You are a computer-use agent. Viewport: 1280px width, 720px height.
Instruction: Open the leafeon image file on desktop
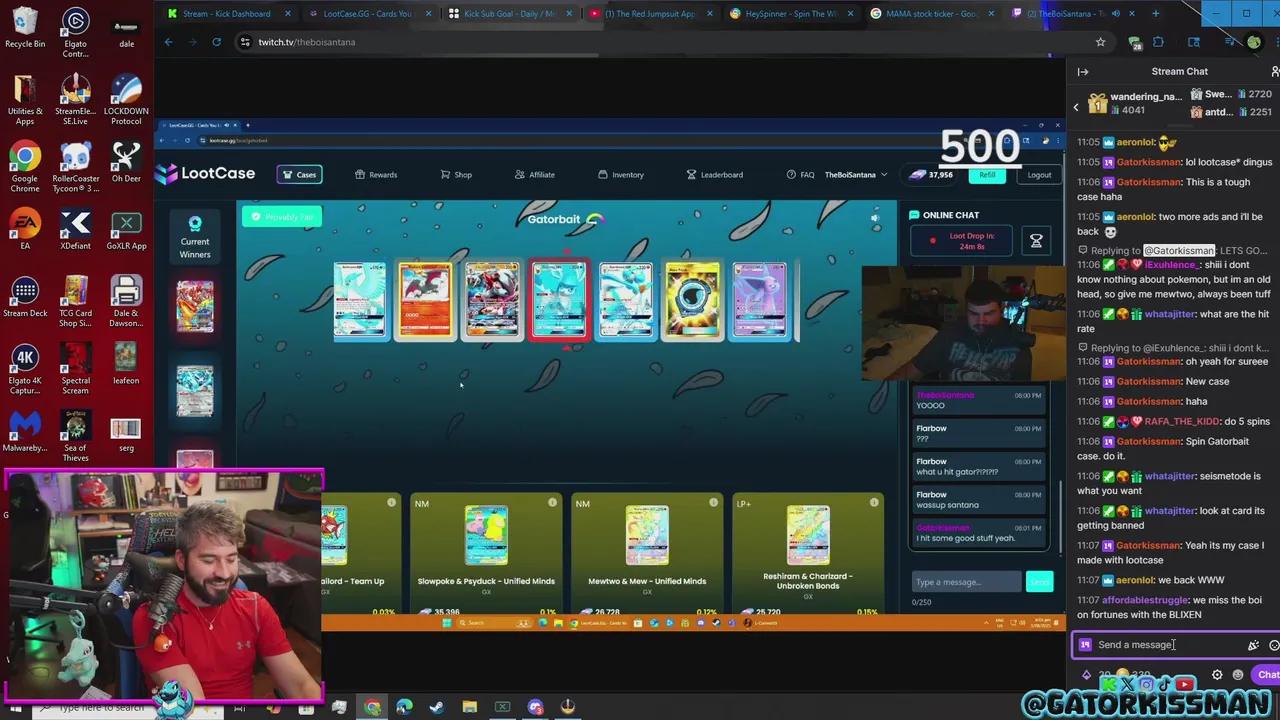click(x=126, y=365)
